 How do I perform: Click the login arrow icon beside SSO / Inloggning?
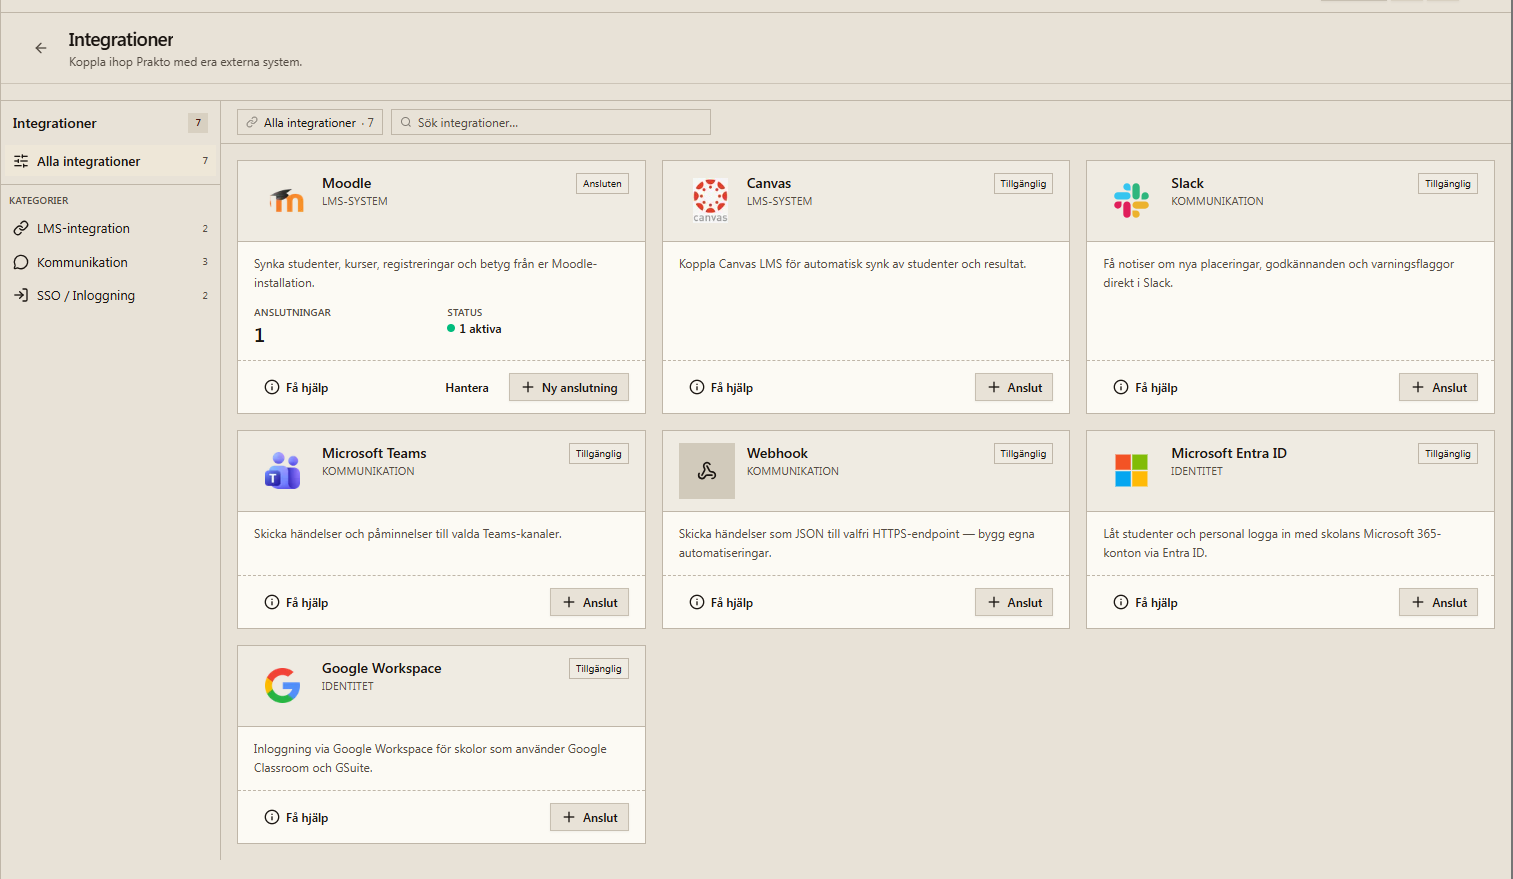21,295
